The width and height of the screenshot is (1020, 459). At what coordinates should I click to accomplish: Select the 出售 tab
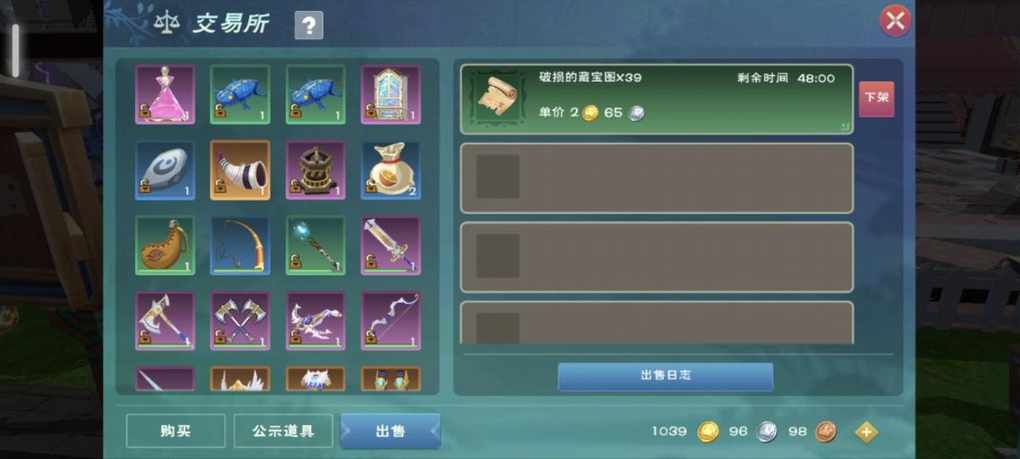tap(390, 431)
